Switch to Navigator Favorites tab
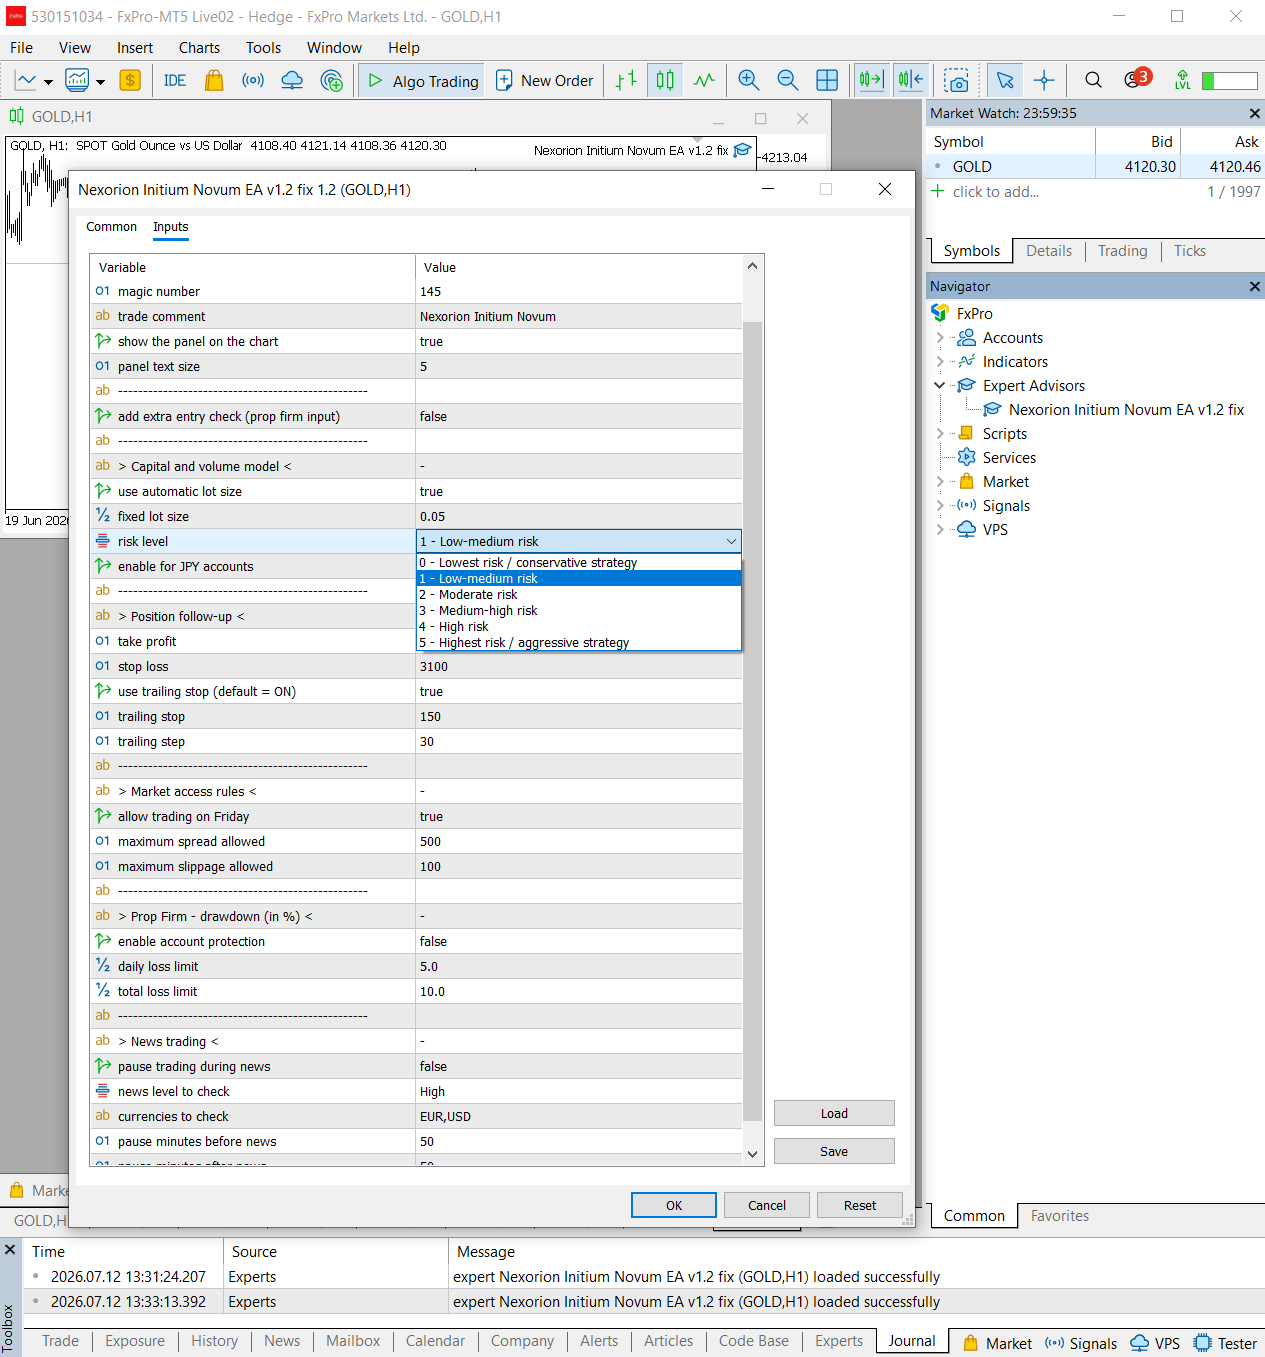This screenshot has height=1357, width=1265. (1060, 1216)
